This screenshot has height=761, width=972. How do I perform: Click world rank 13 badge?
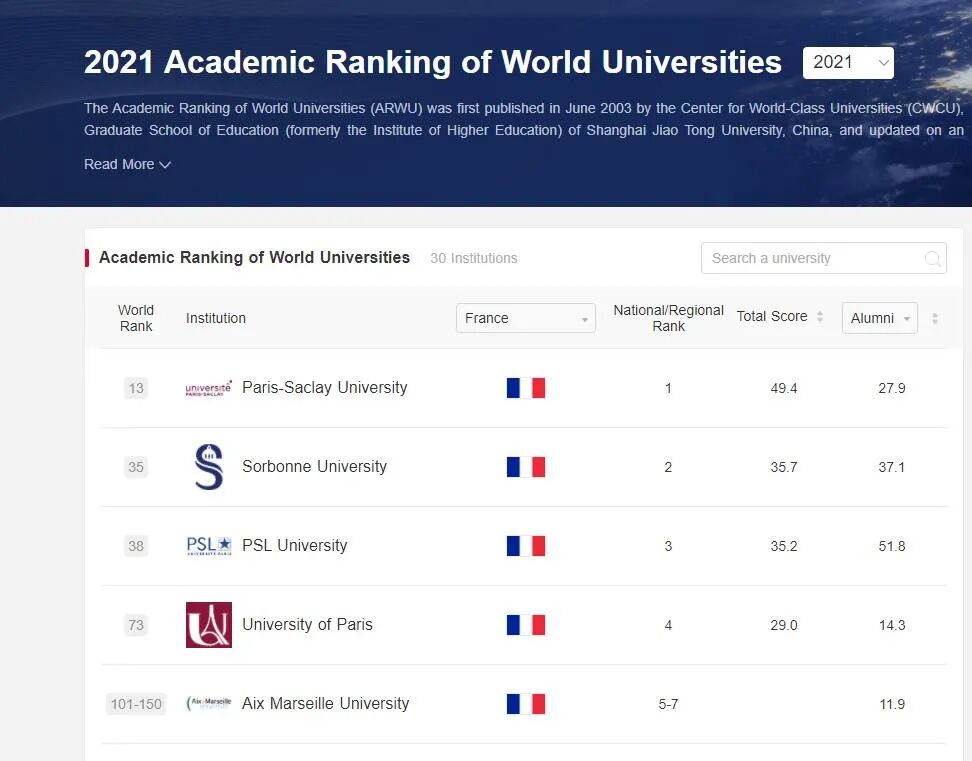coord(136,388)
